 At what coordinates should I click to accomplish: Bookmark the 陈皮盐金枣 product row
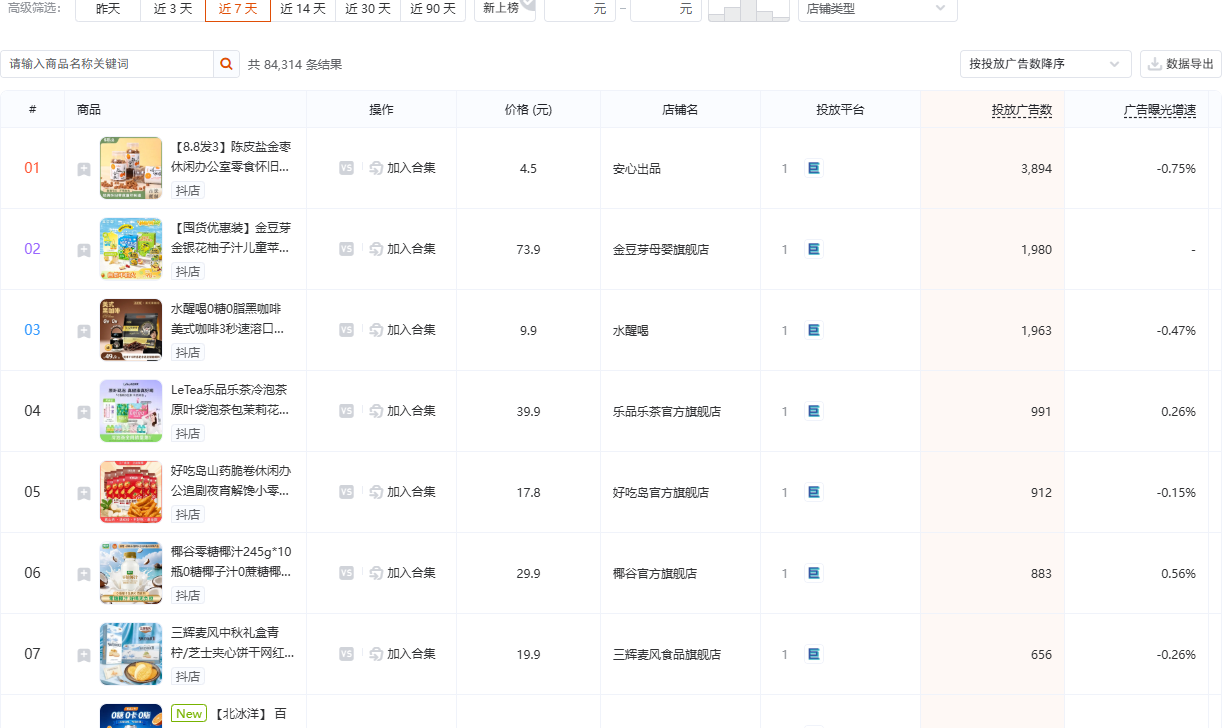[84, 170]
